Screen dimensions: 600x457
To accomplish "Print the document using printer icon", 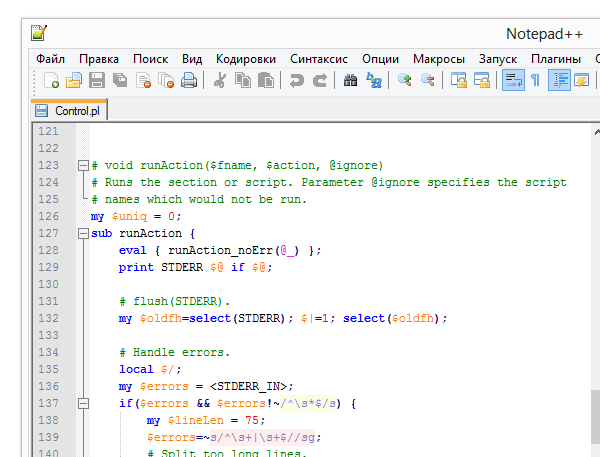I will (x=189, y=81).
